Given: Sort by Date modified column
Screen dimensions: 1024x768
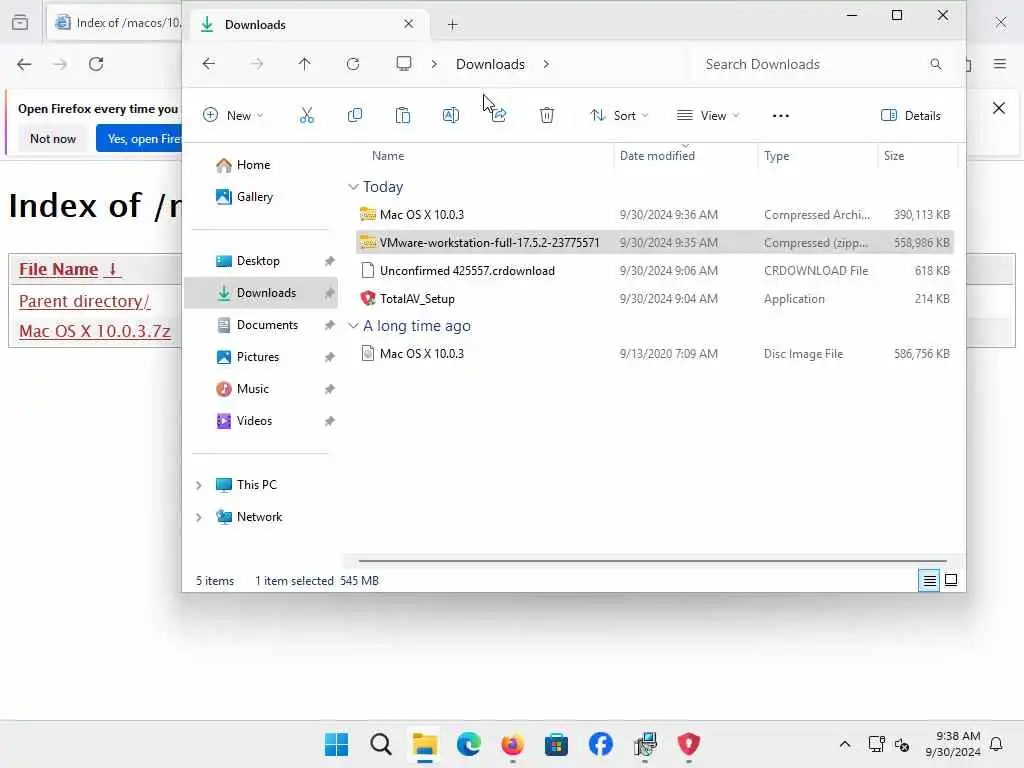Looking at the screenshot, I should tap(657, 156).
